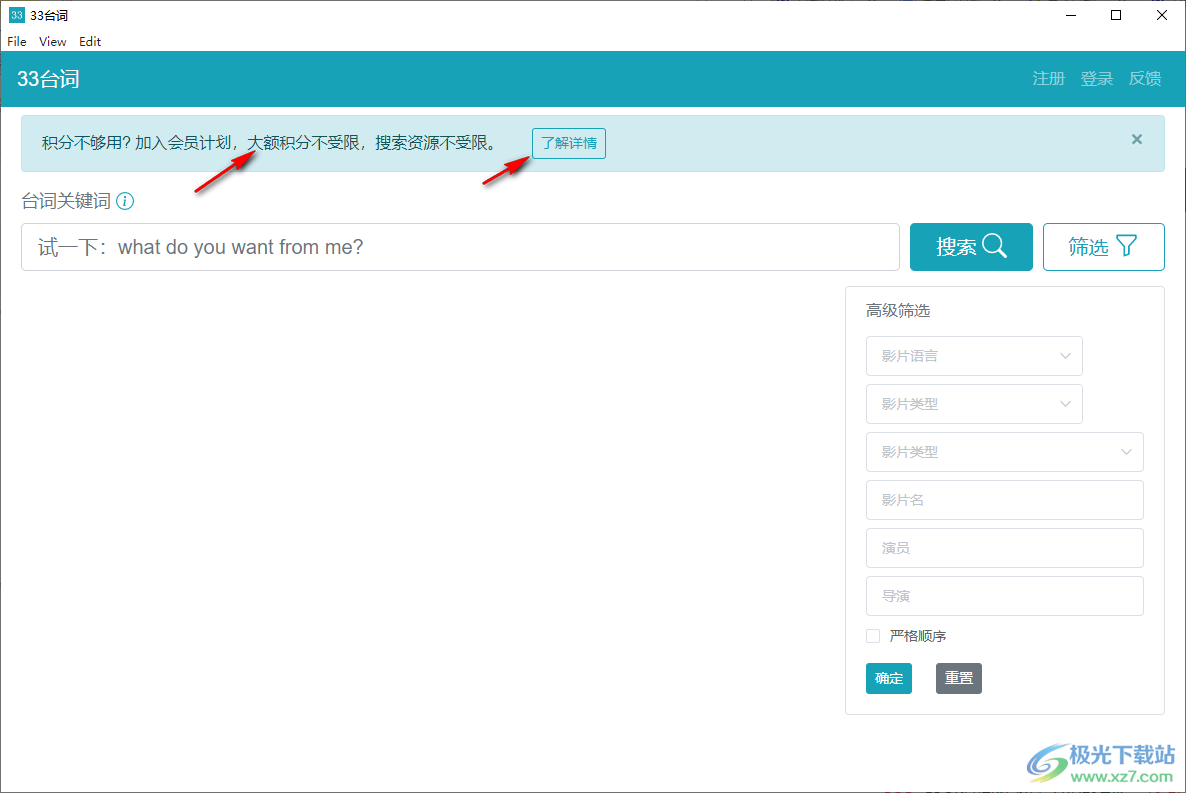
Task: Open the View menu
Action: click(52, 42)
